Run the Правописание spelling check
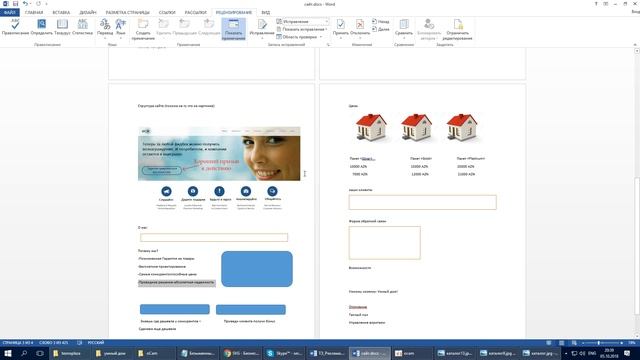This screenshot has height=360, width=640. click(x=16, y=27)
